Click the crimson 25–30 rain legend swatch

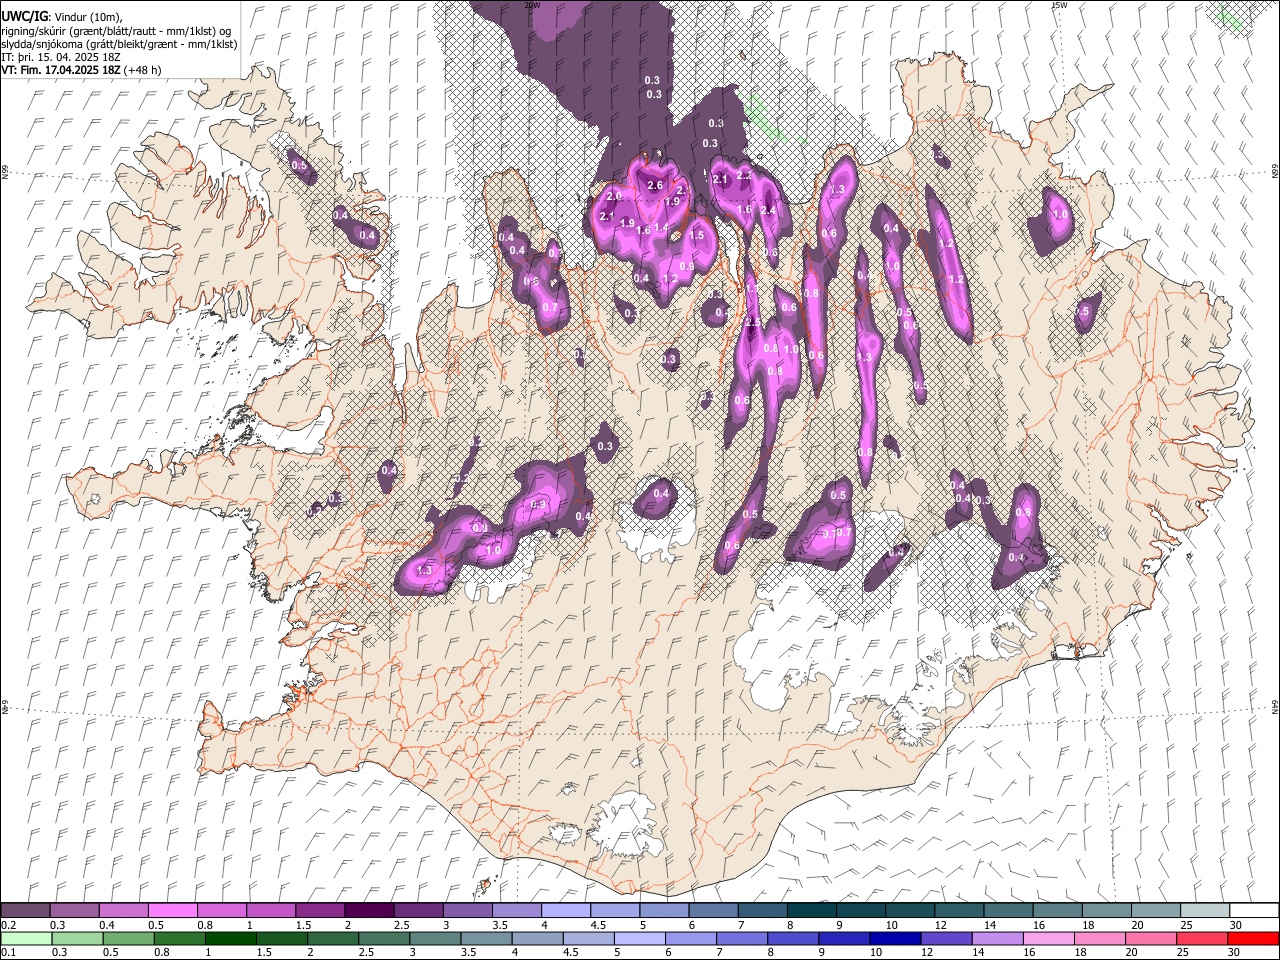[1201, 938]
